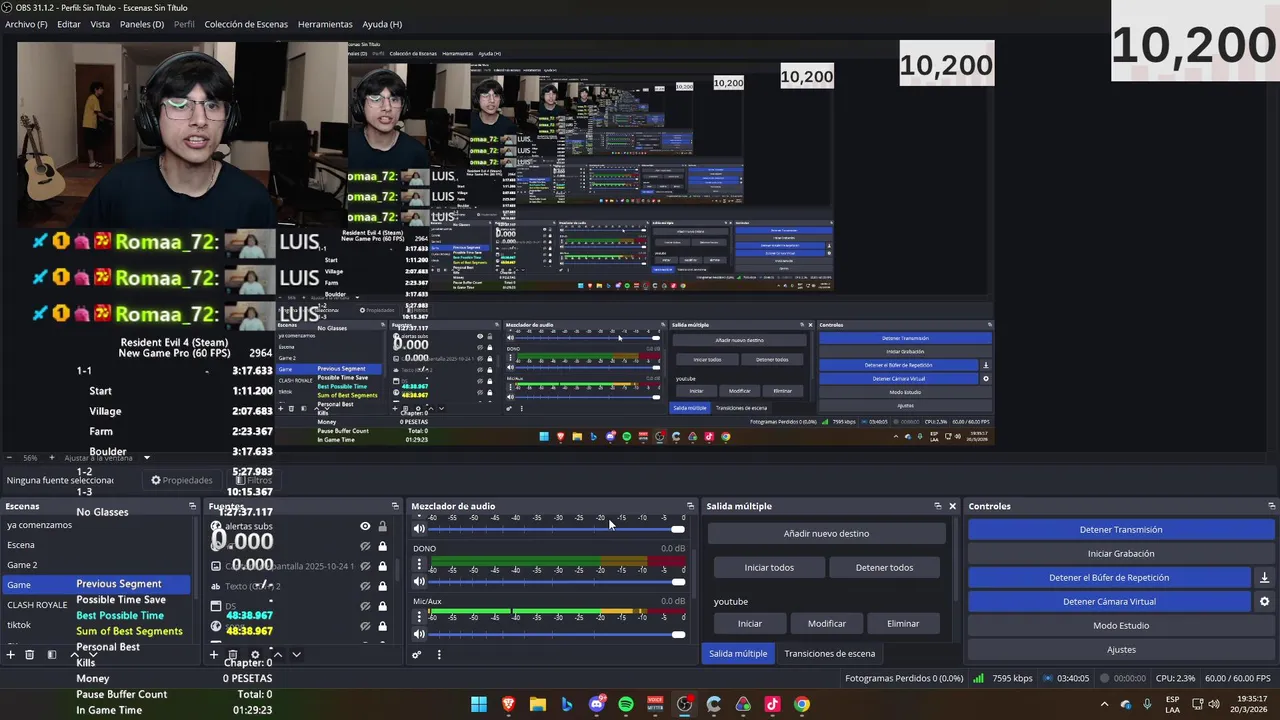Float the Escenas panel with its dock icon
The image size is (1280, 720).
[x=193, y=506]
